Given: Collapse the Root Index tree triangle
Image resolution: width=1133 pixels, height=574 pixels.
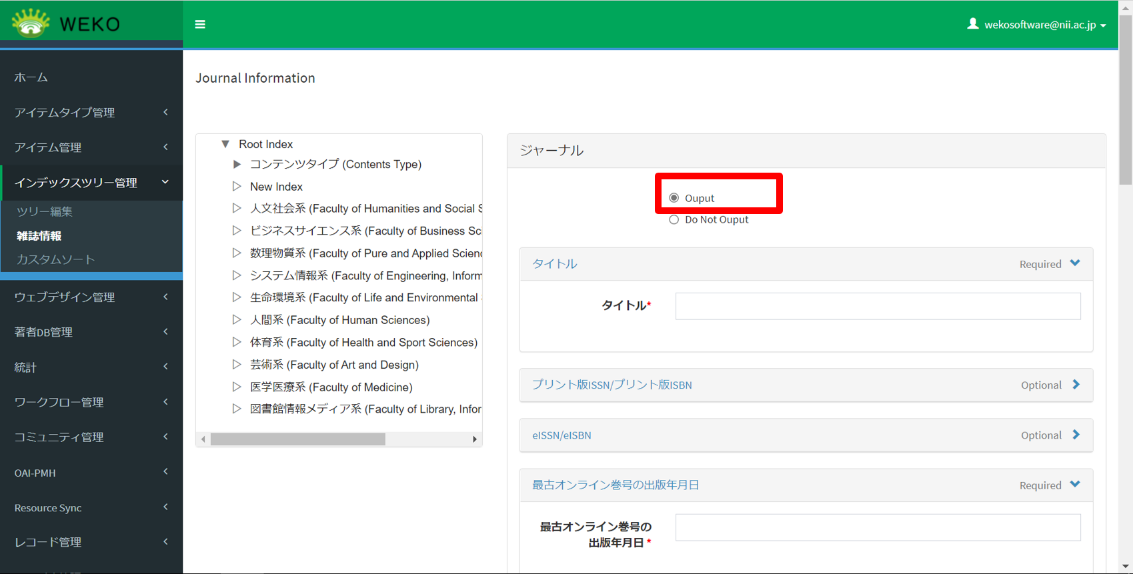Looking at the screenshot, I should coord(225,144).
